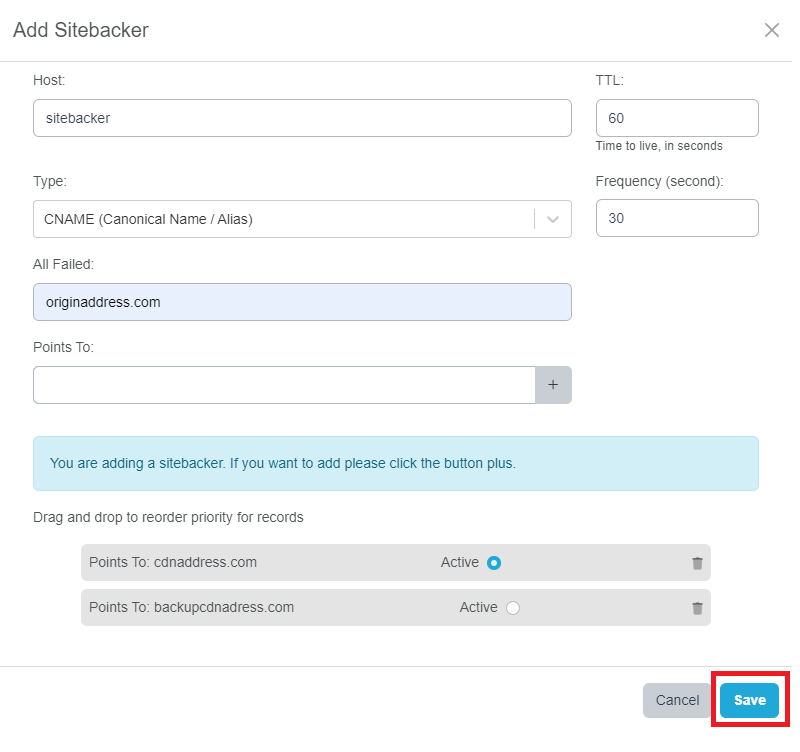Click the plus button beside Points To field
800x752 pixels.
[553, 385]
